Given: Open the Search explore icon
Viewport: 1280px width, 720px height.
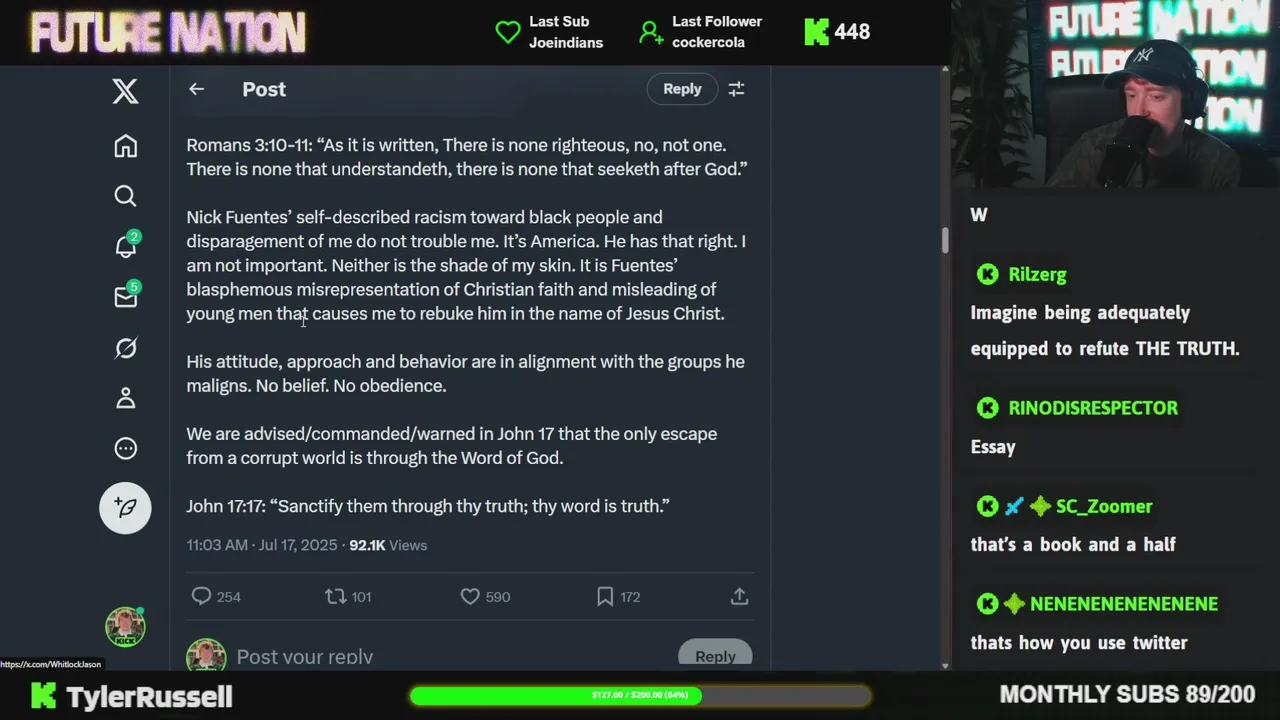Looking at the screenshot, I should tap(125, 196).
